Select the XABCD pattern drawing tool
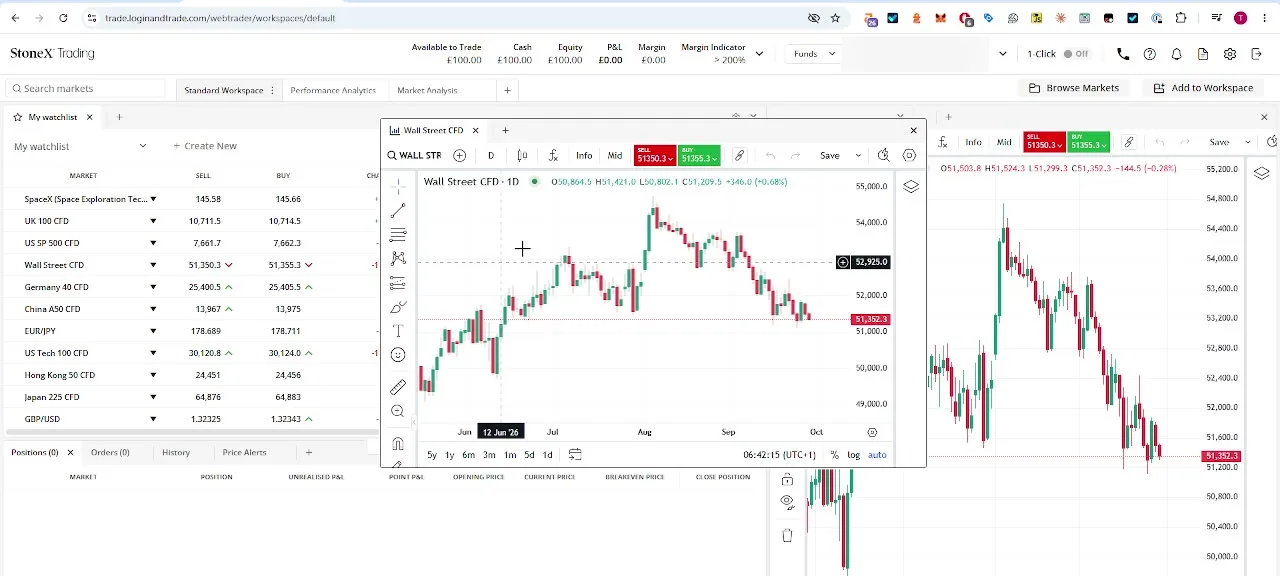 (x=398, y=259)
